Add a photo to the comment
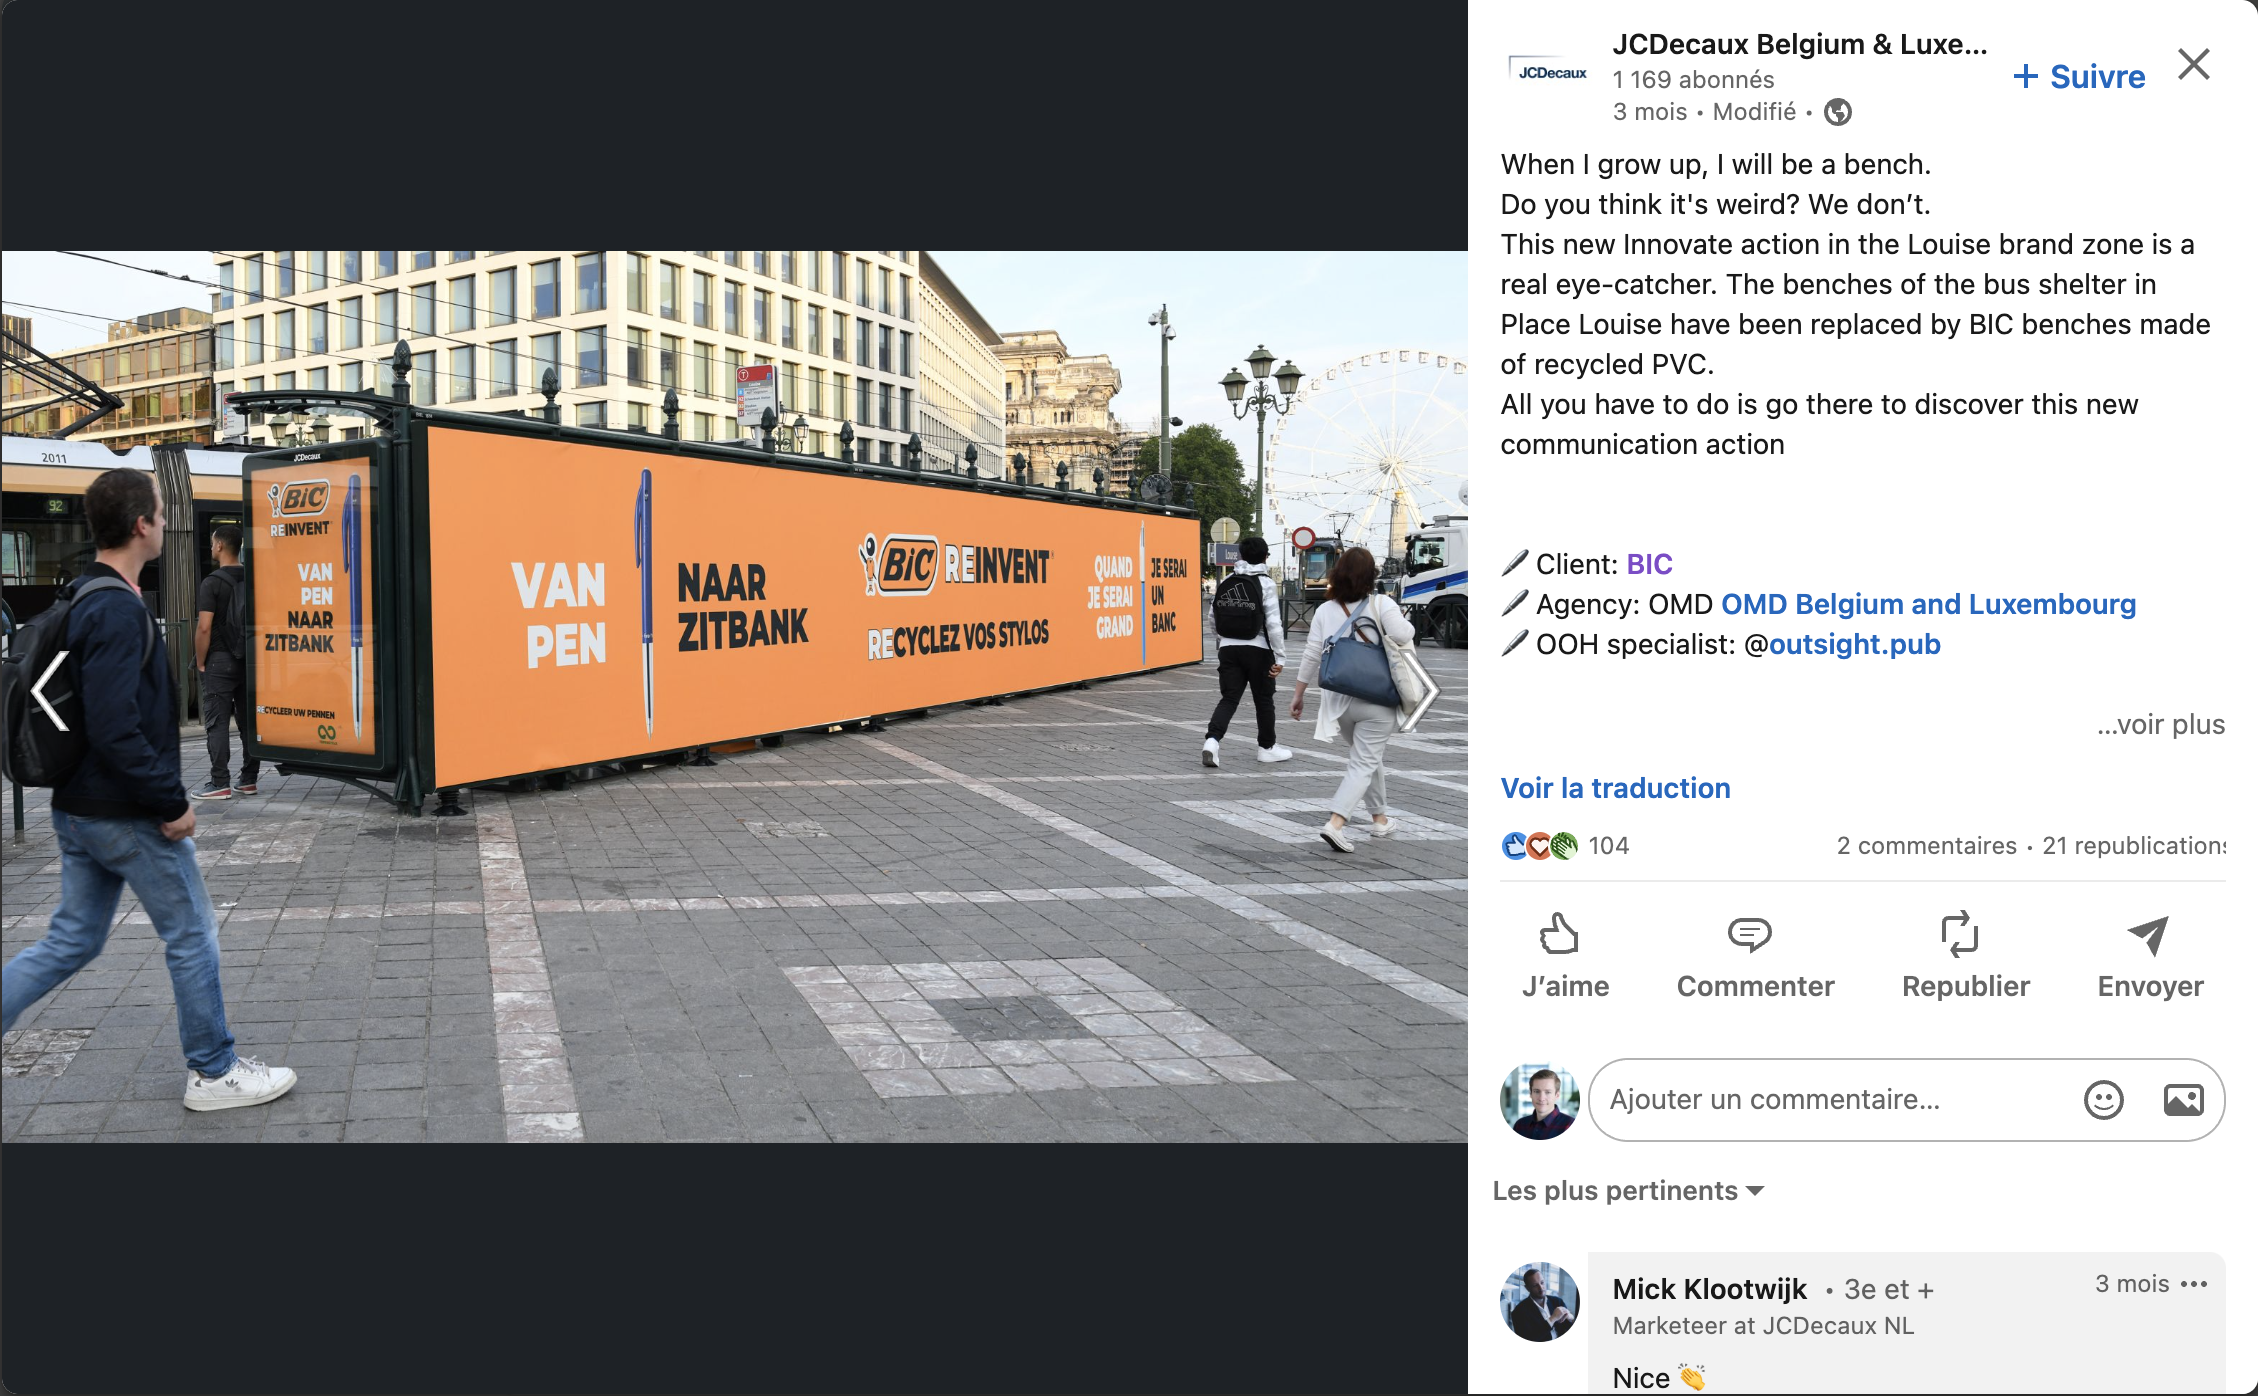 coord(2183,1100)
